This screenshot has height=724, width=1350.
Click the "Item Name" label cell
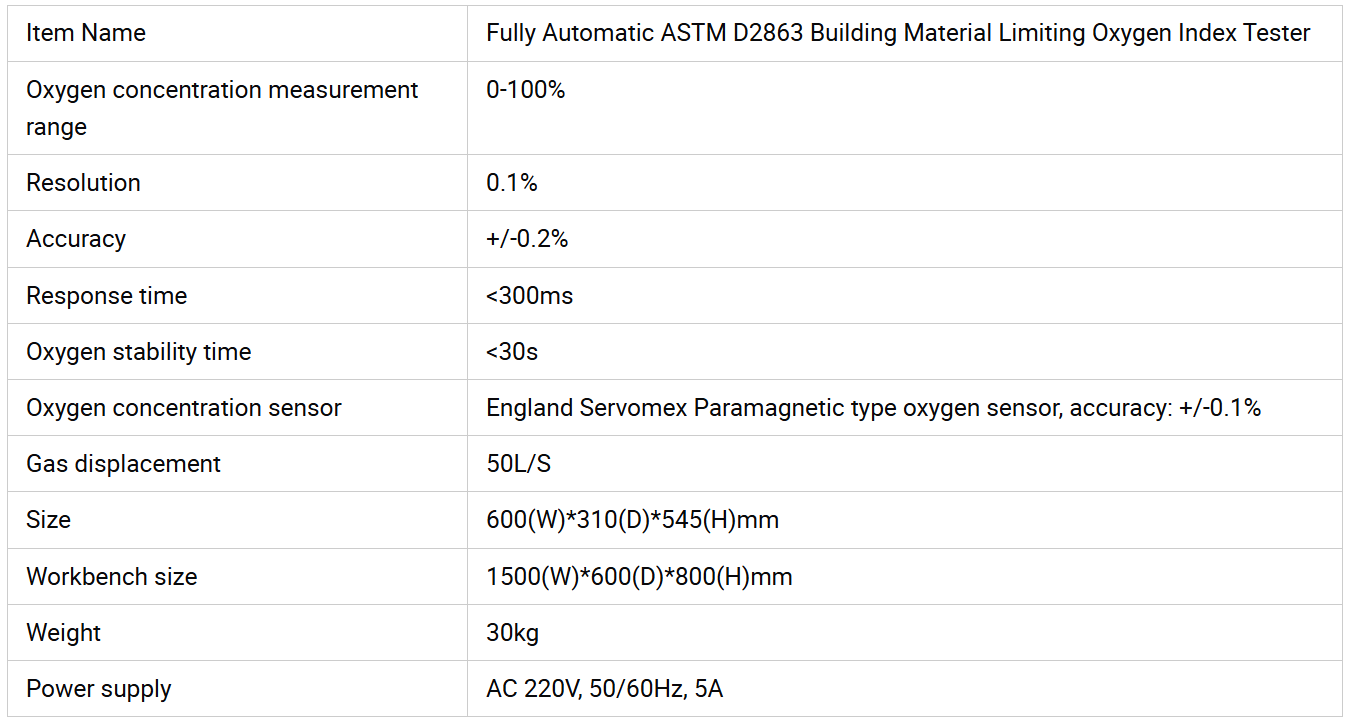click(x=86, y=33)
